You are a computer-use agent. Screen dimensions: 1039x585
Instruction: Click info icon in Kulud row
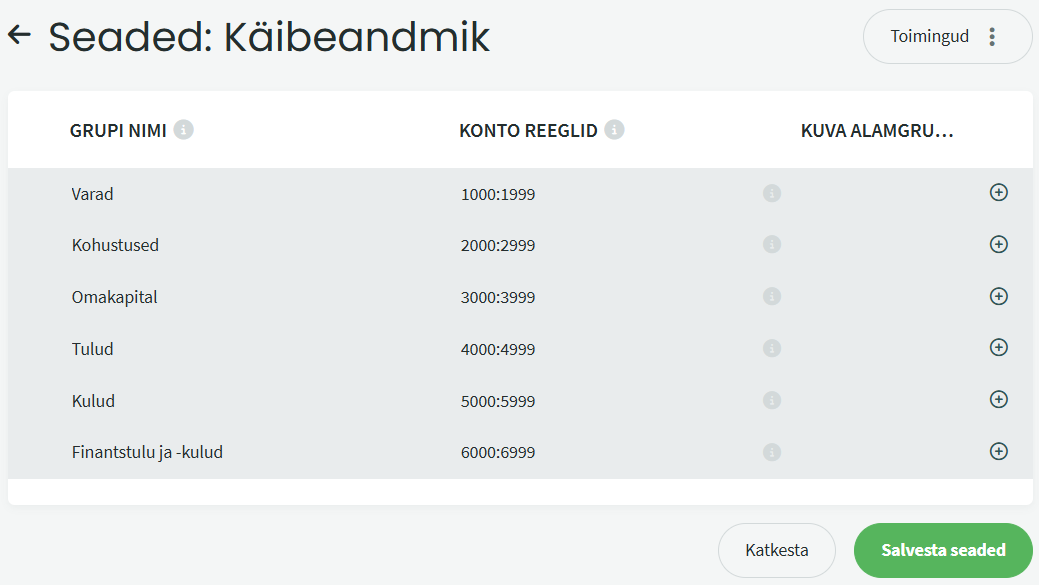[x=771, y=400]
